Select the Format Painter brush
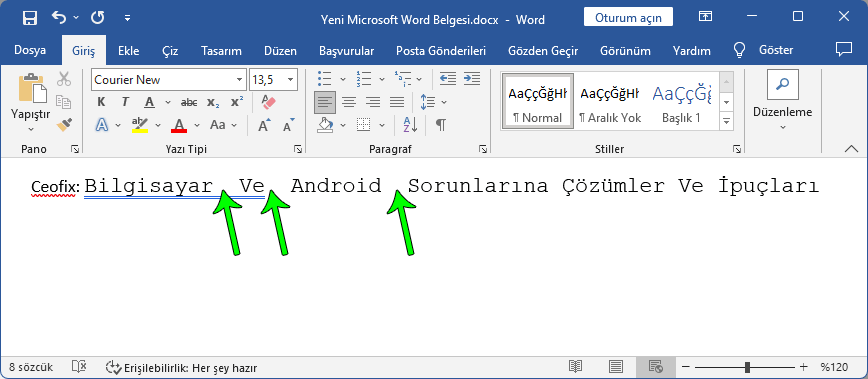This screenshot has height=379, width=868. coord(64,124)
